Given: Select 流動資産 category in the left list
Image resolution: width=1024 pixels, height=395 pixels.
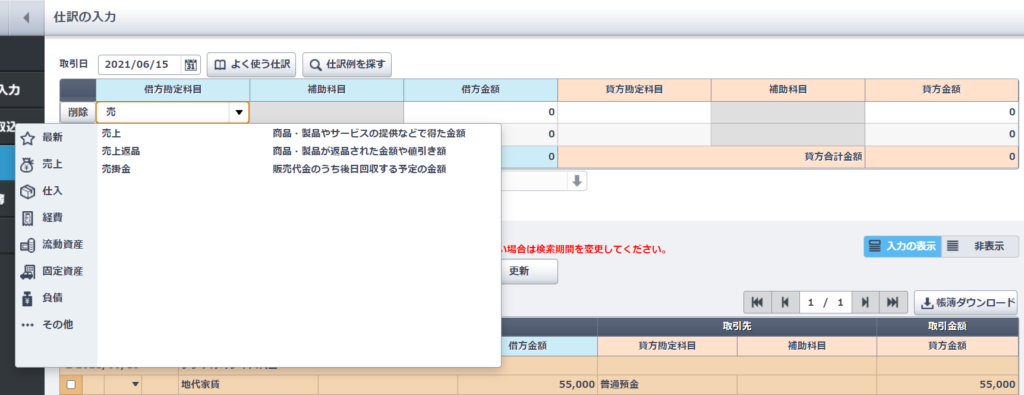Looking at the screenshot, I should coord(63,245).
